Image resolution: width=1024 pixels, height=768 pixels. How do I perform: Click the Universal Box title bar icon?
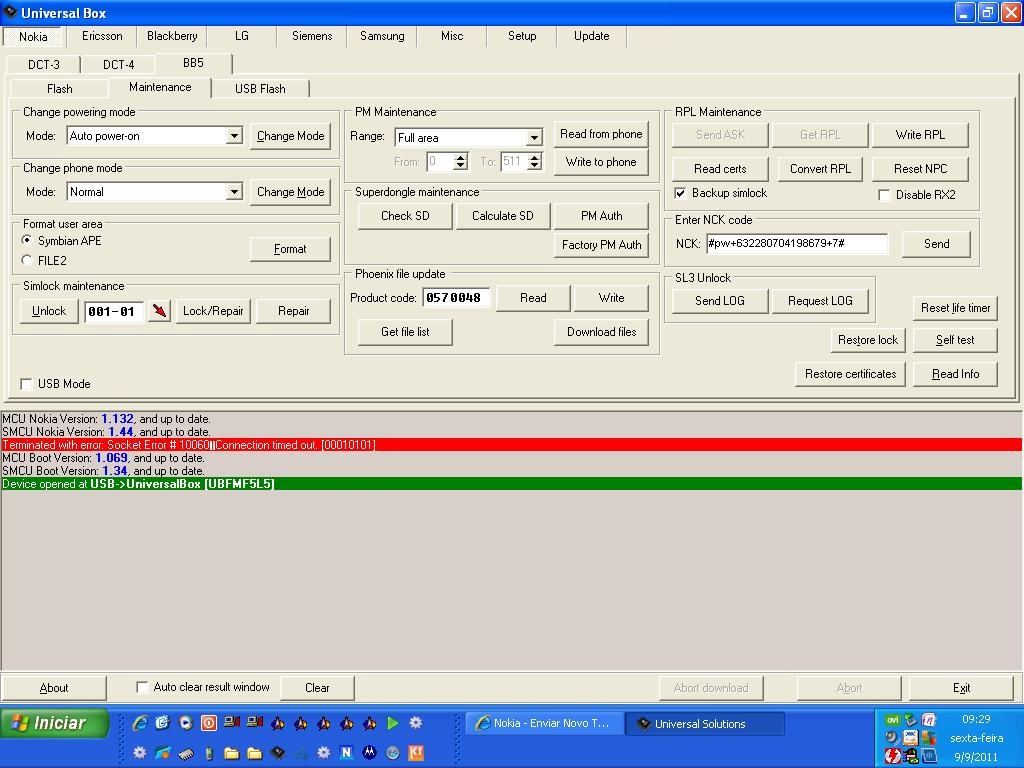[x=11, y=12]
